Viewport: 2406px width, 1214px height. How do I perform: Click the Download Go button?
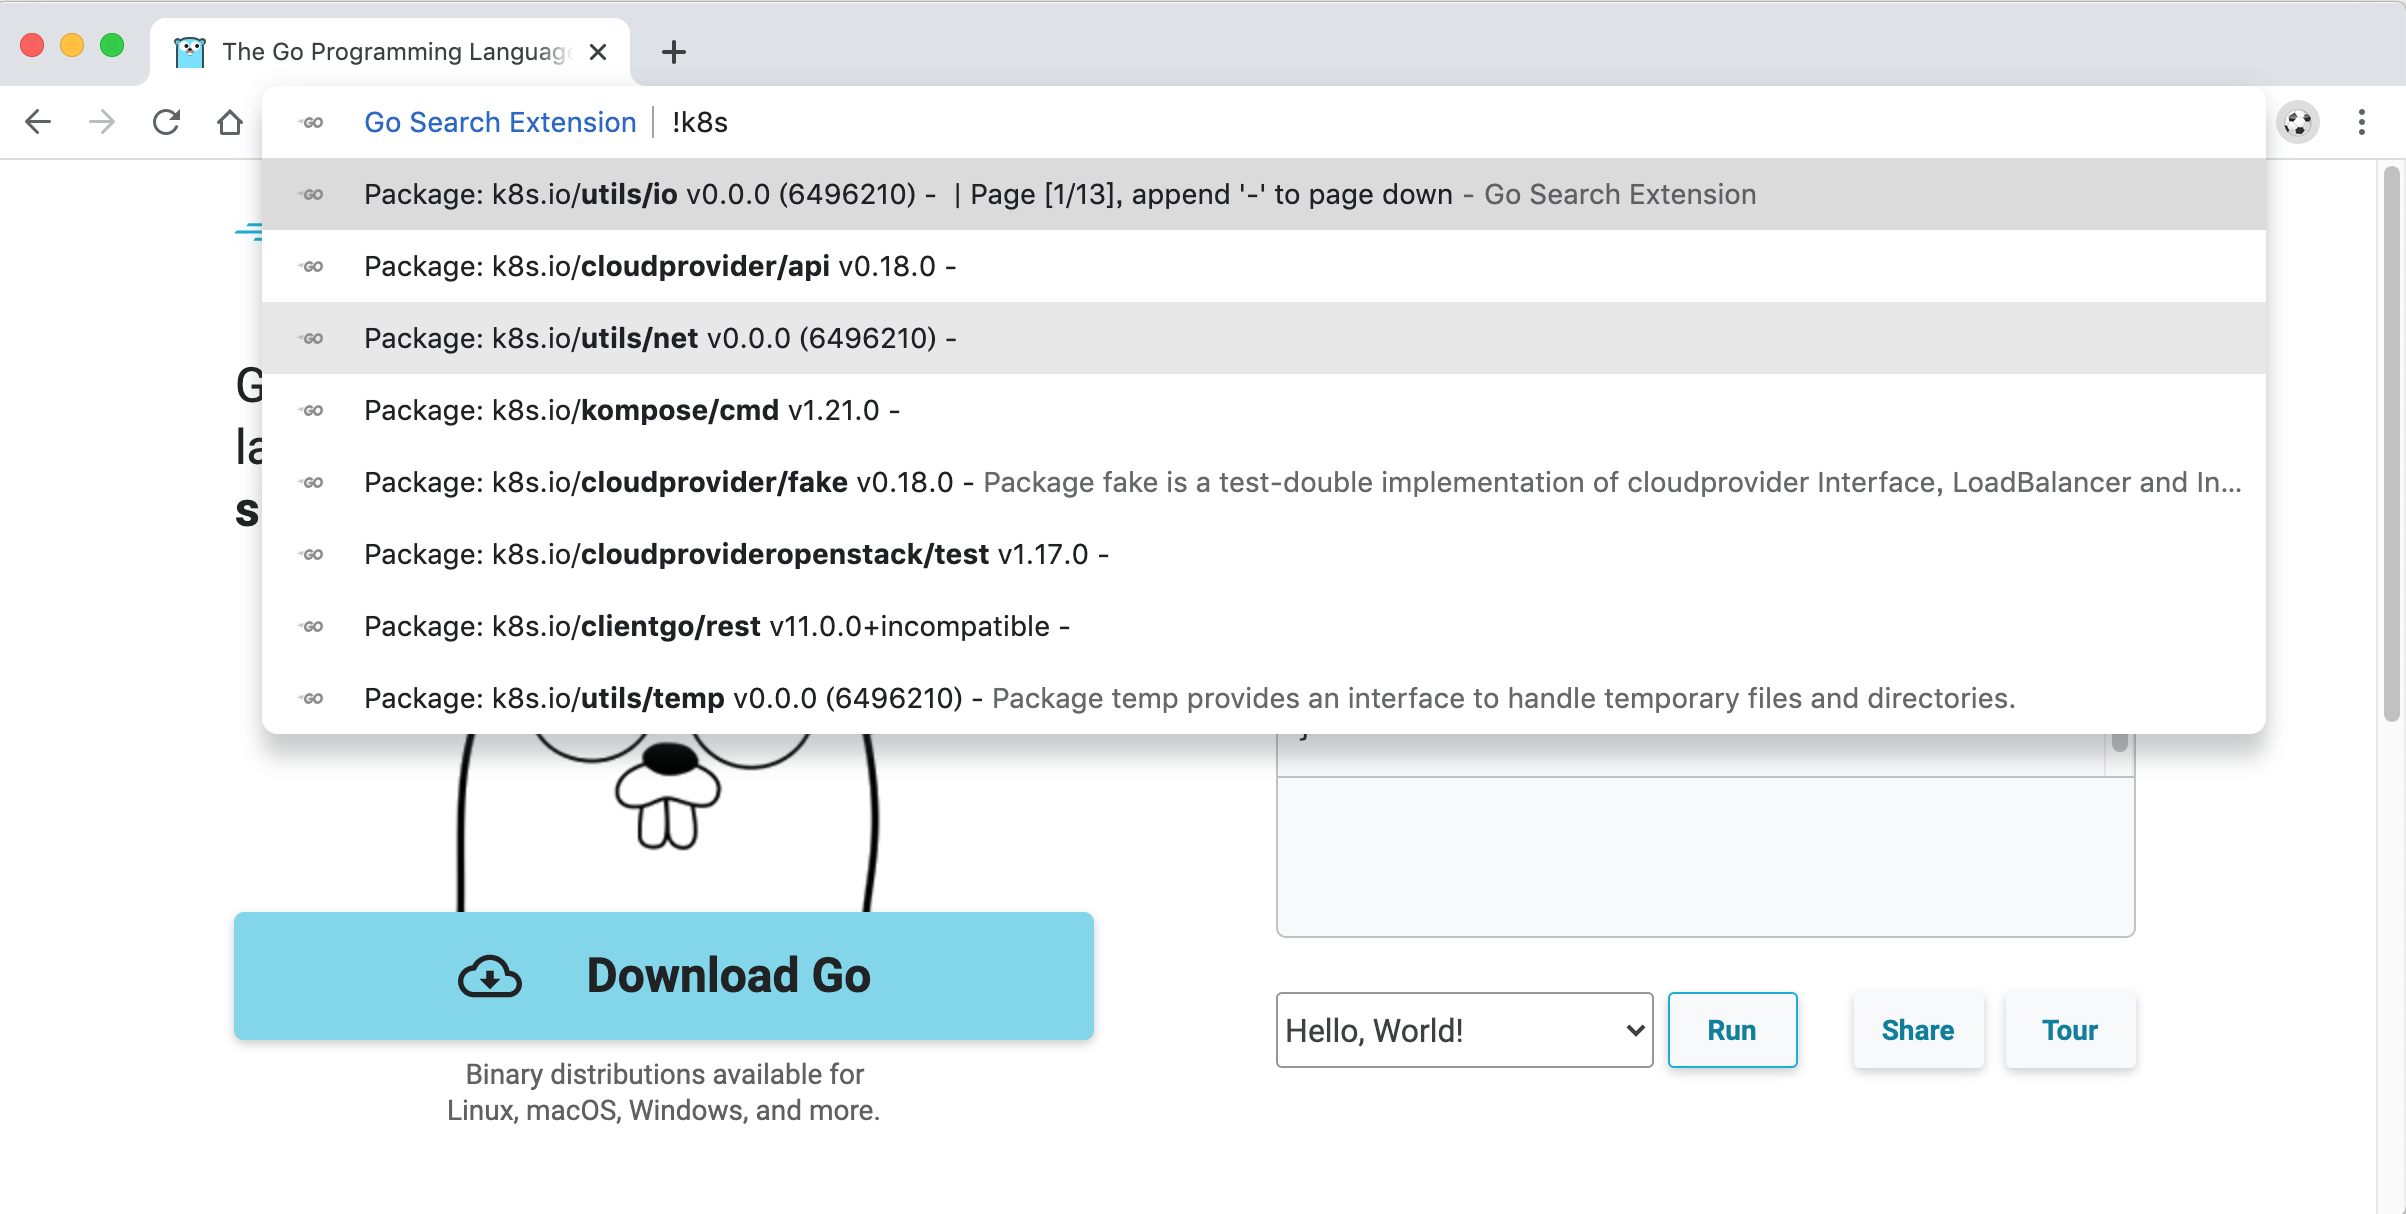tap(664, 976)
